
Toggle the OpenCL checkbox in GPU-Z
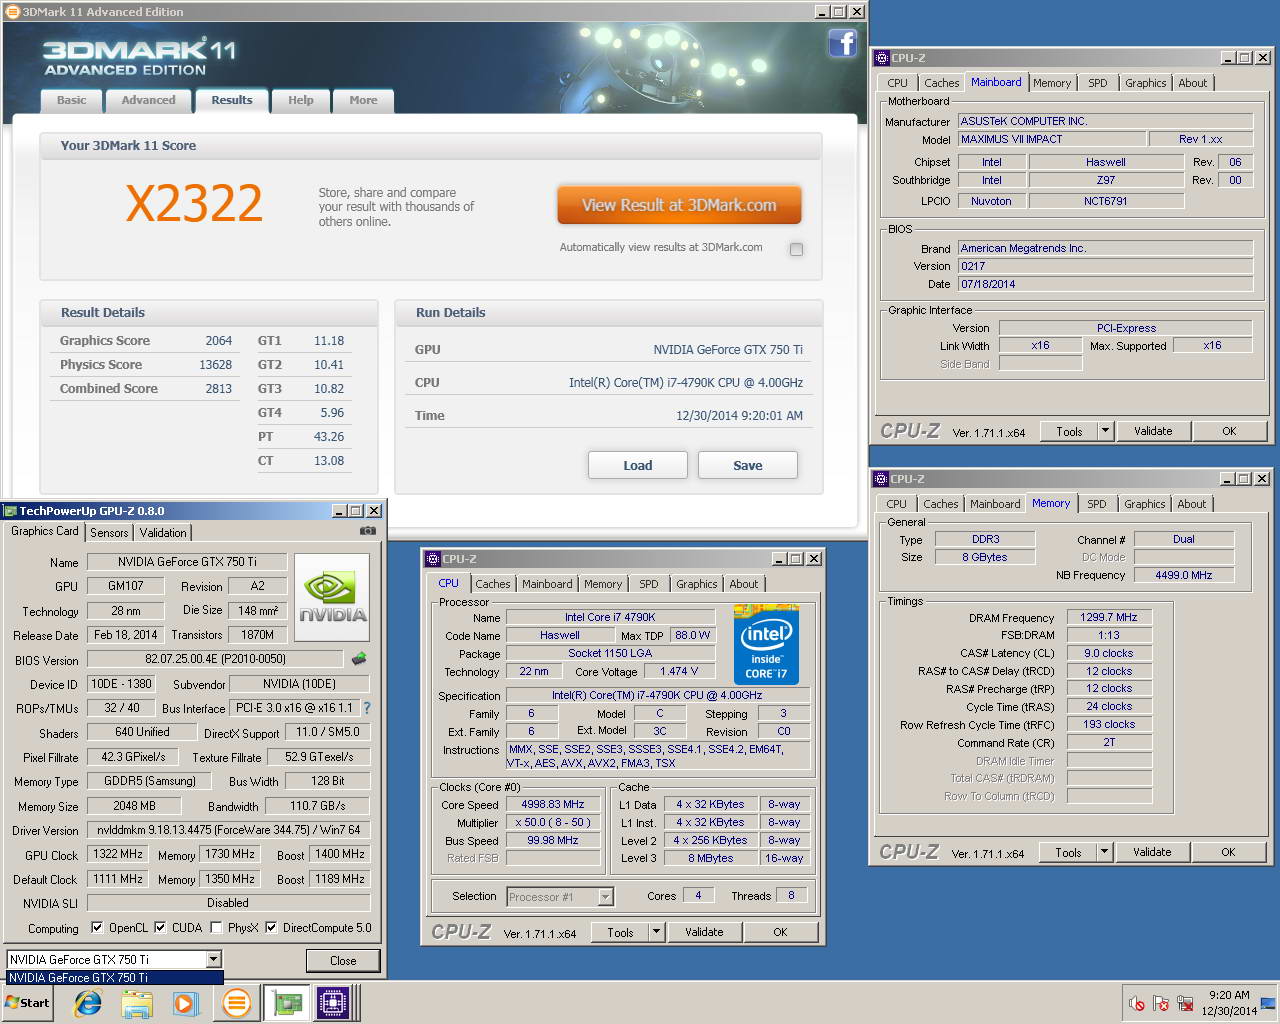click(x=97, y=928)
